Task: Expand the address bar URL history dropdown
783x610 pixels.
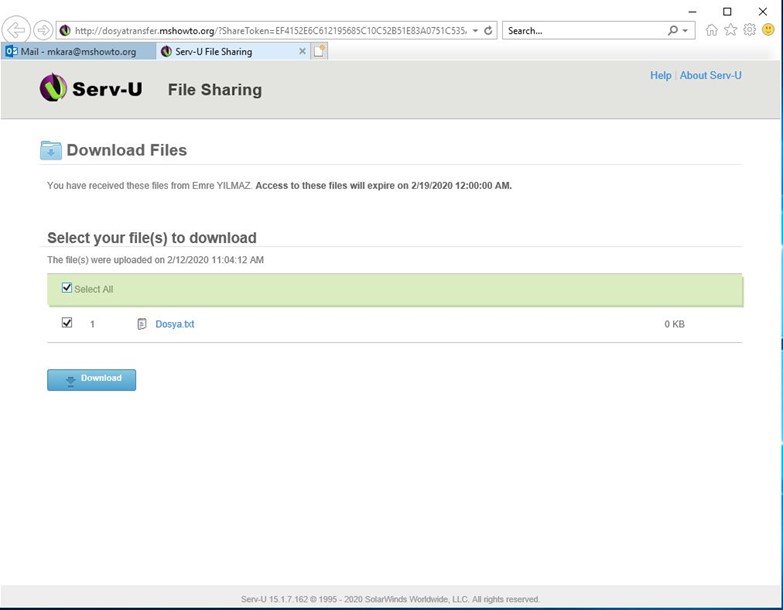Action: [475, 30]
